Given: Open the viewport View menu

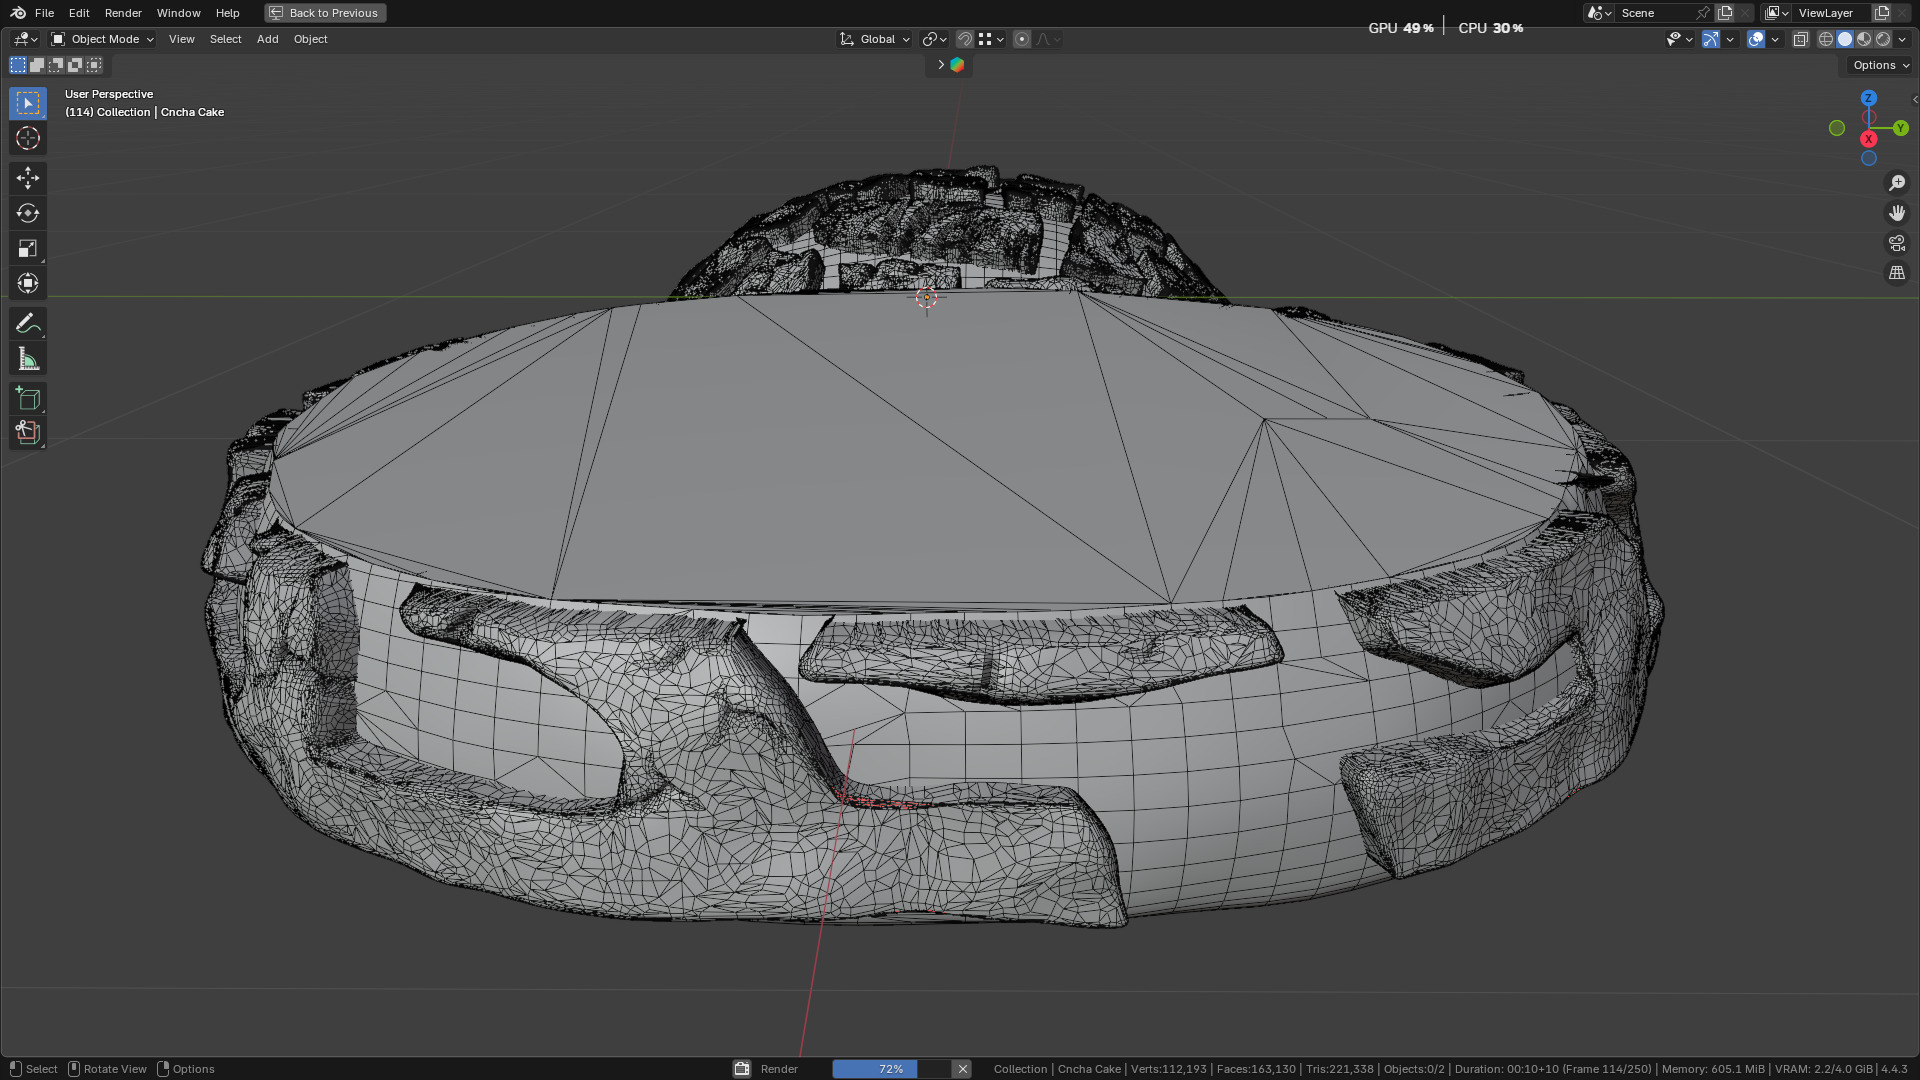Looking at the screenshot, I should 181,39.
